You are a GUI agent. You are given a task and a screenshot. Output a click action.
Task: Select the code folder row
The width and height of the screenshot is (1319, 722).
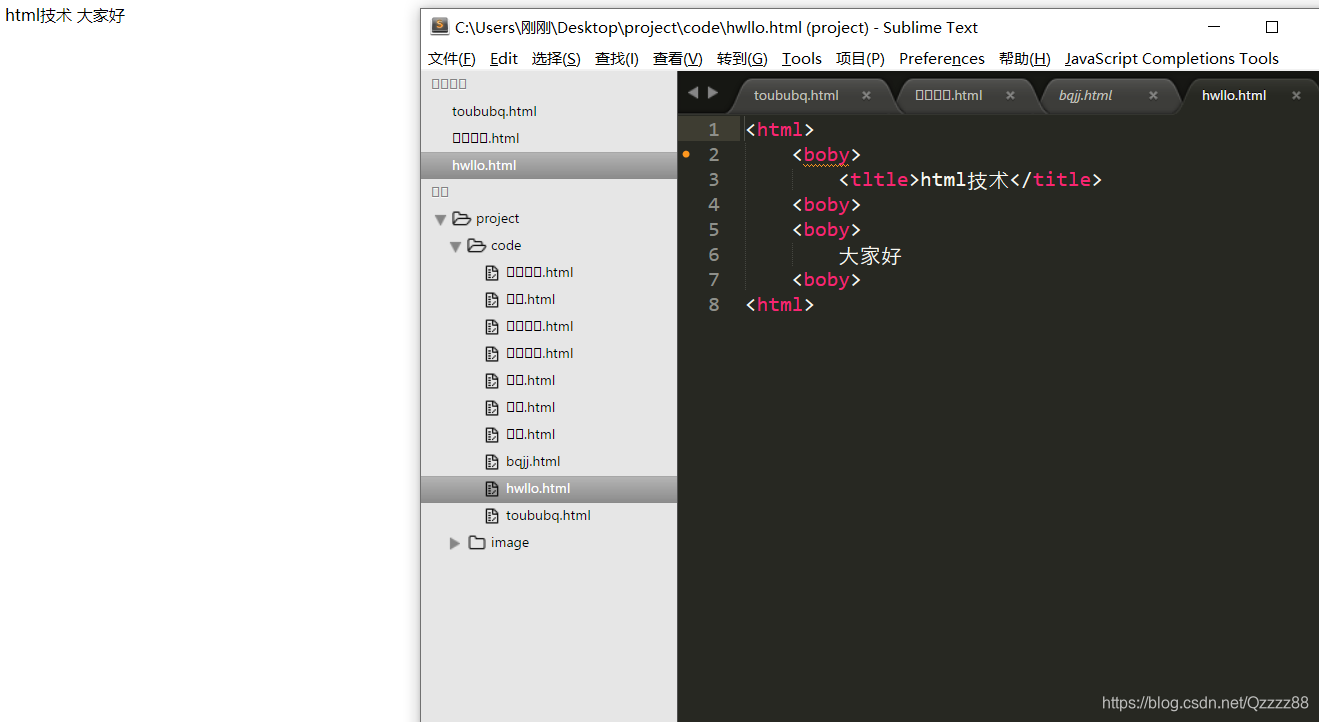[549, 245]
